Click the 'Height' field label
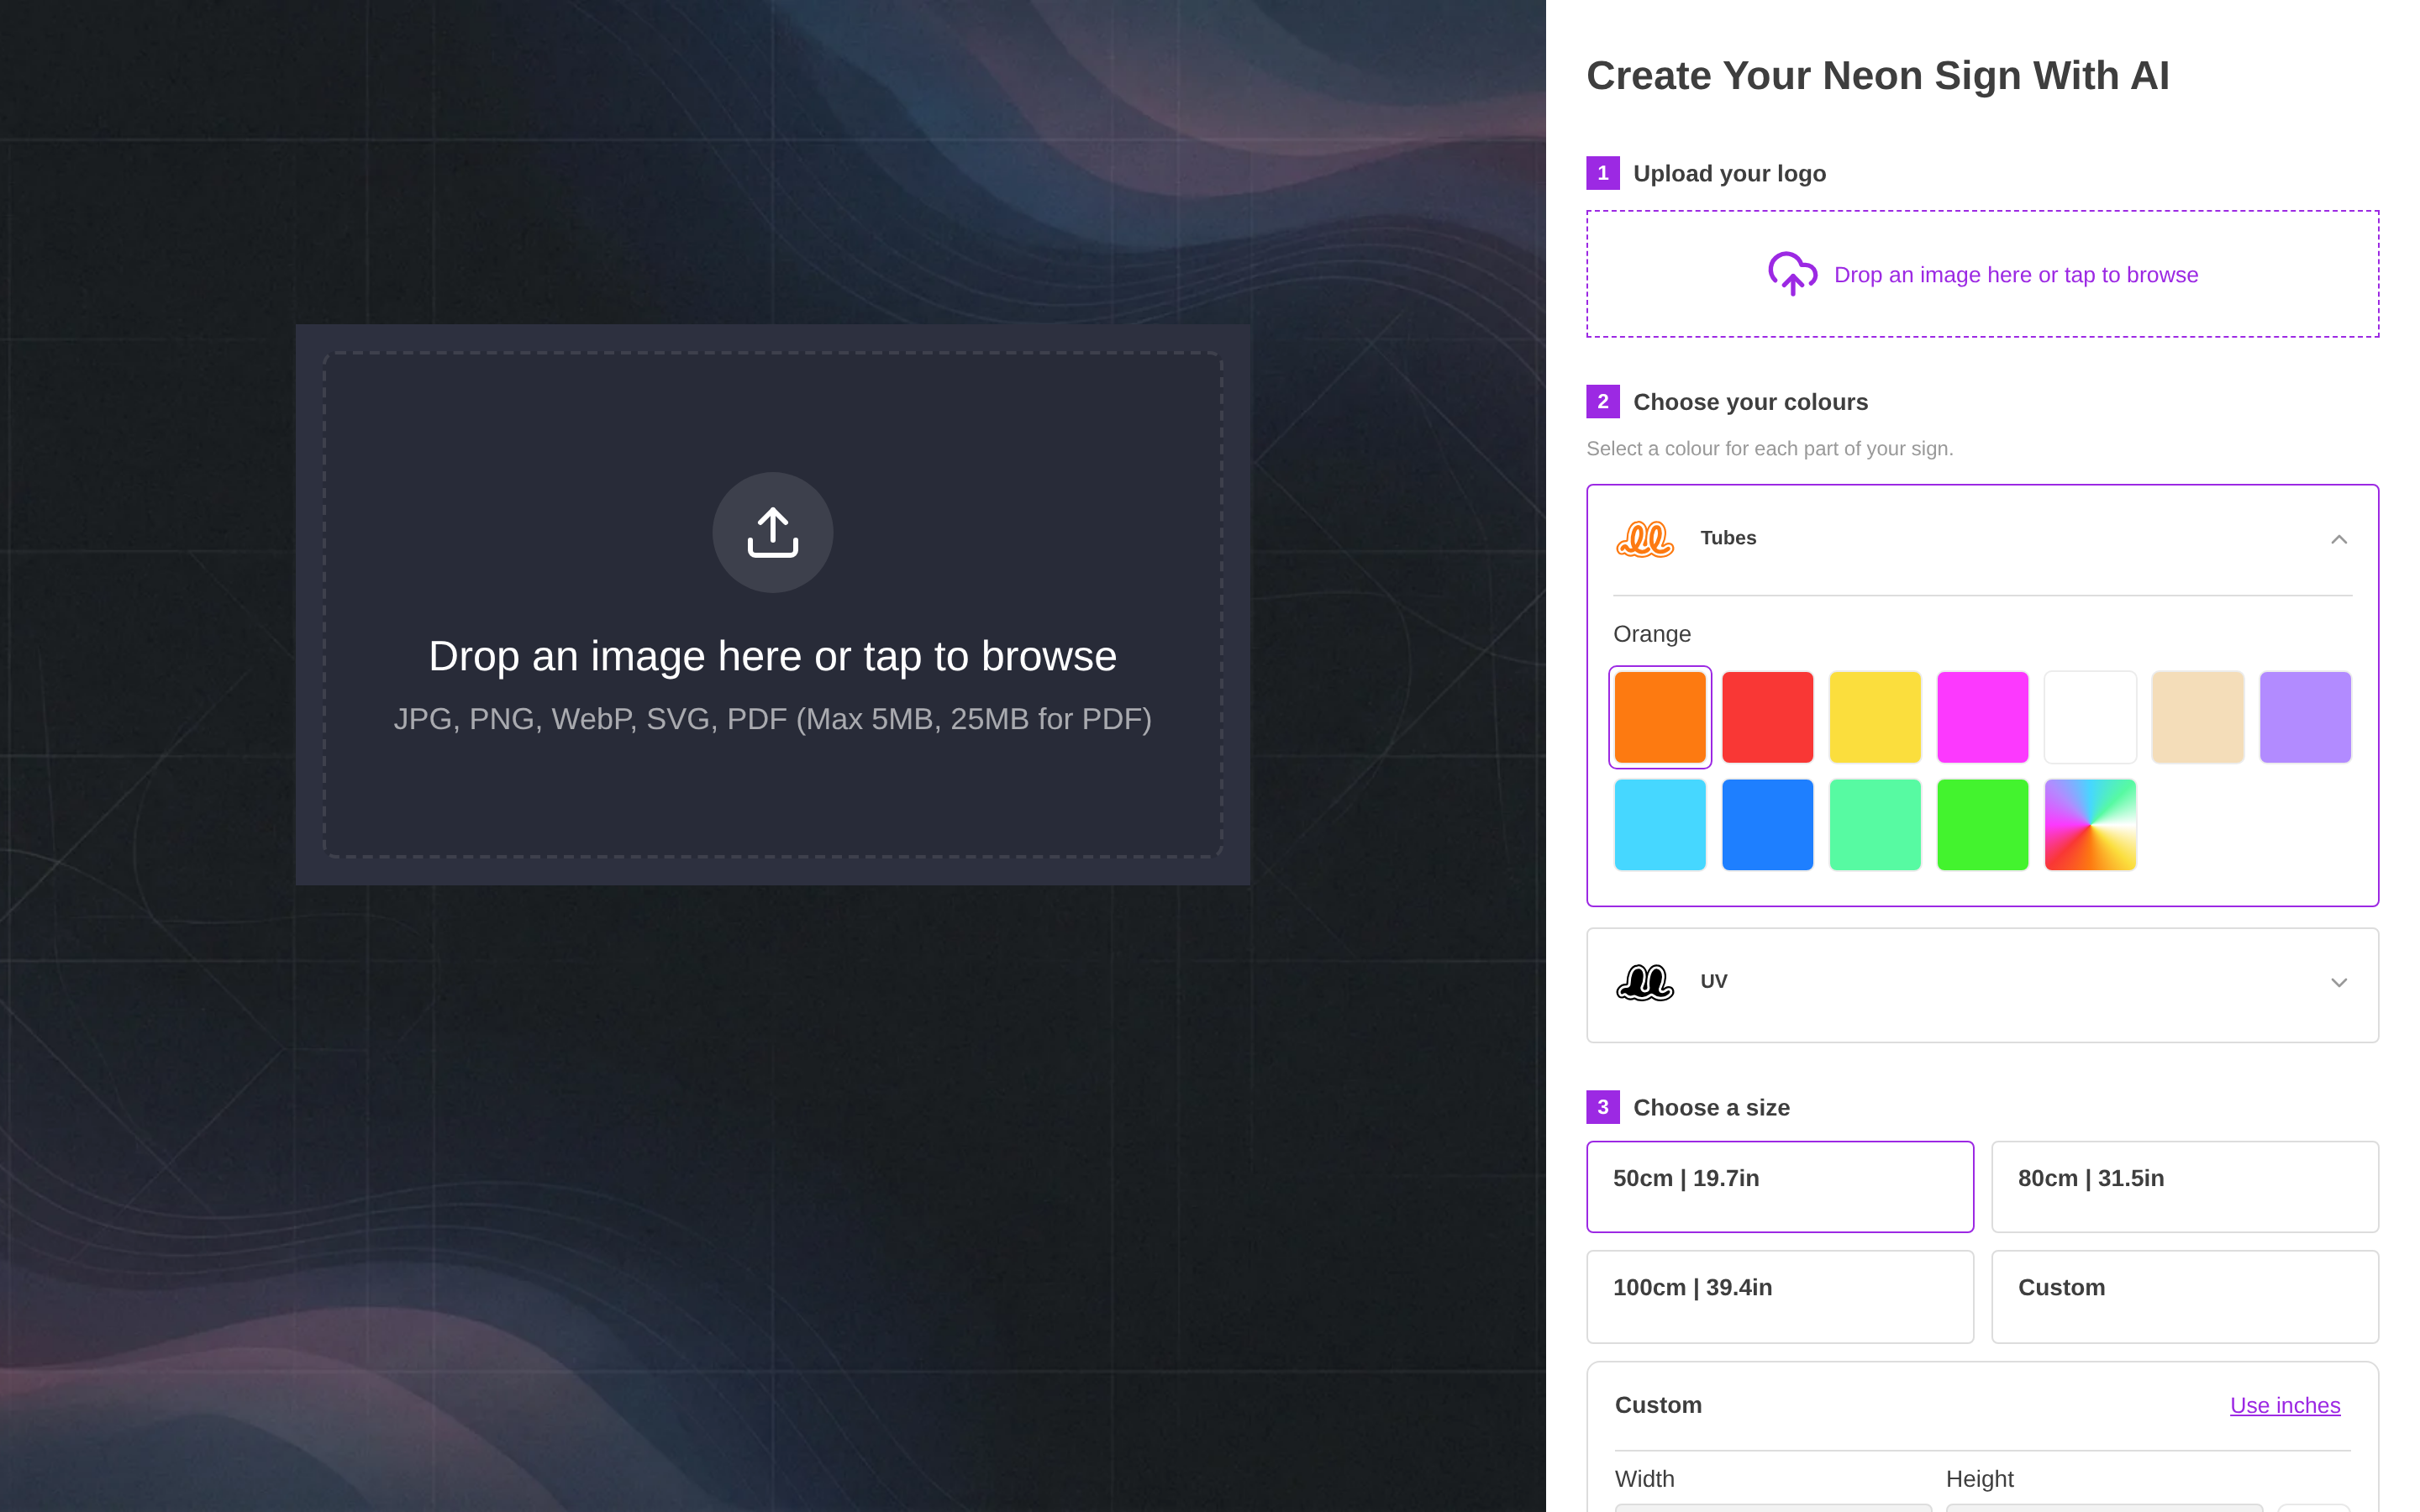The width and height of the screenshot is (2420, 1512). (1979, 1479)
